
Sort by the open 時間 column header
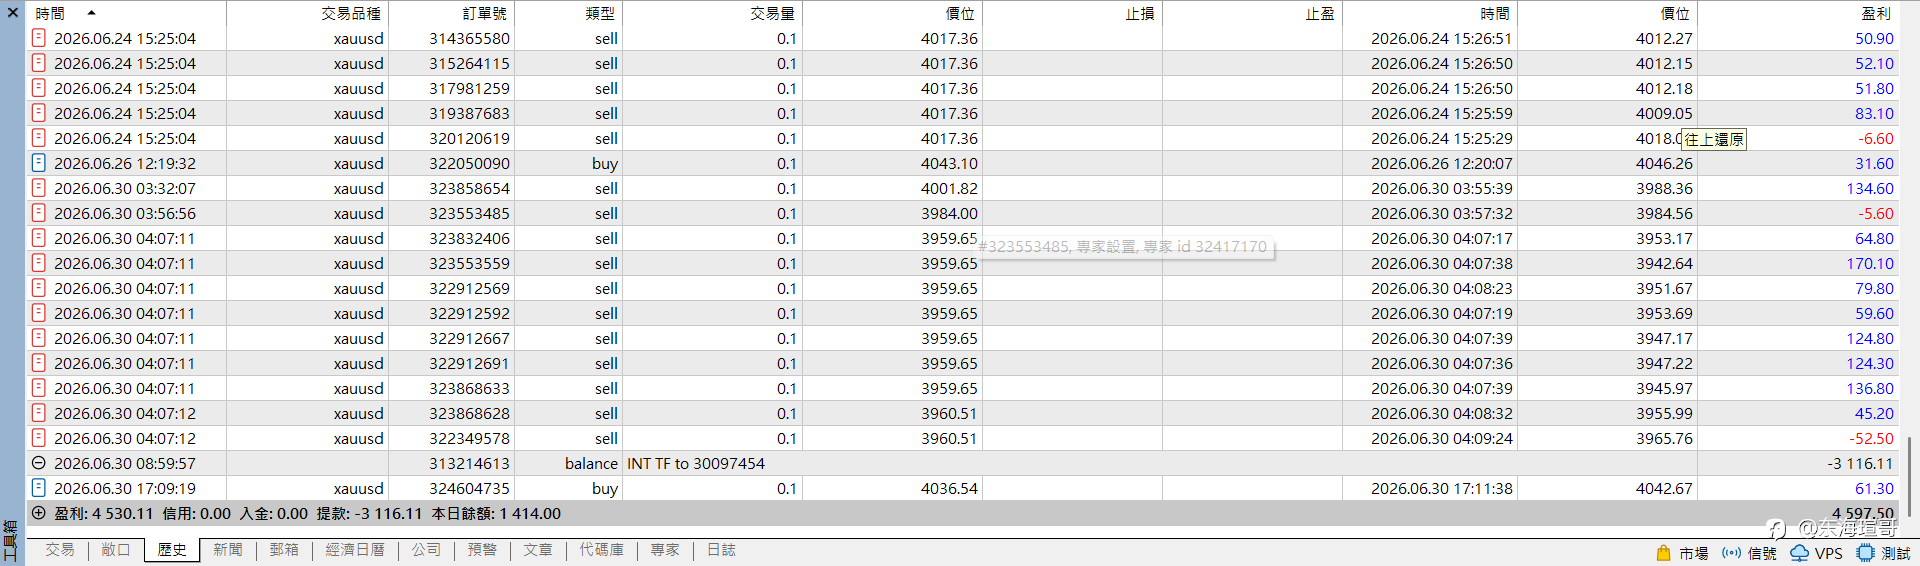coord(126,13)
